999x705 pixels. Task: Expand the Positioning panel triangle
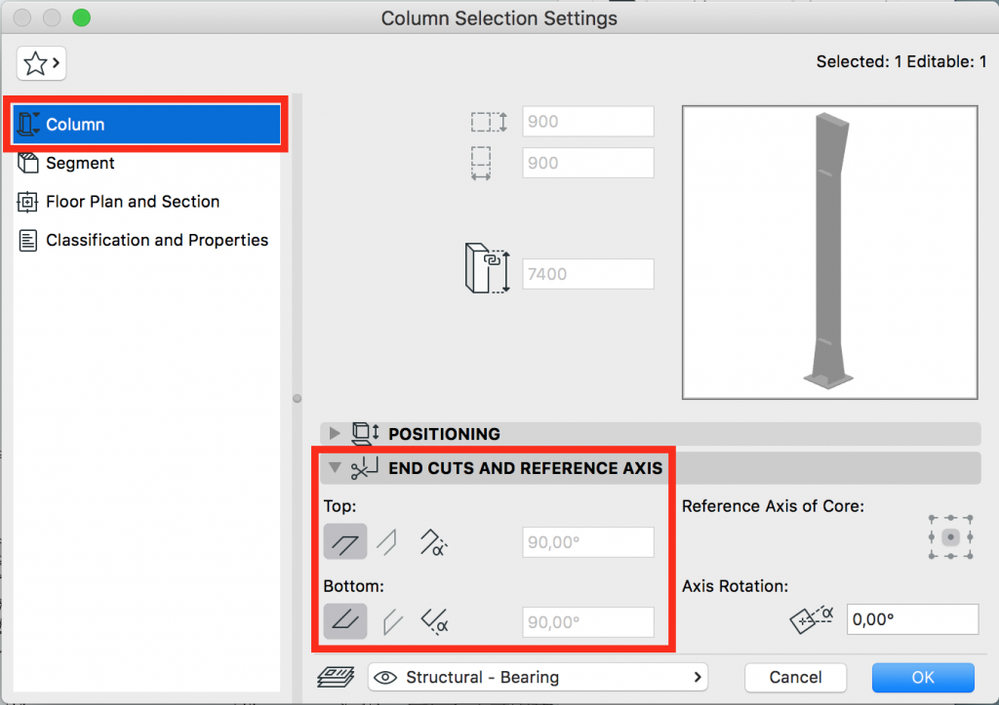(x=334, y=434)
